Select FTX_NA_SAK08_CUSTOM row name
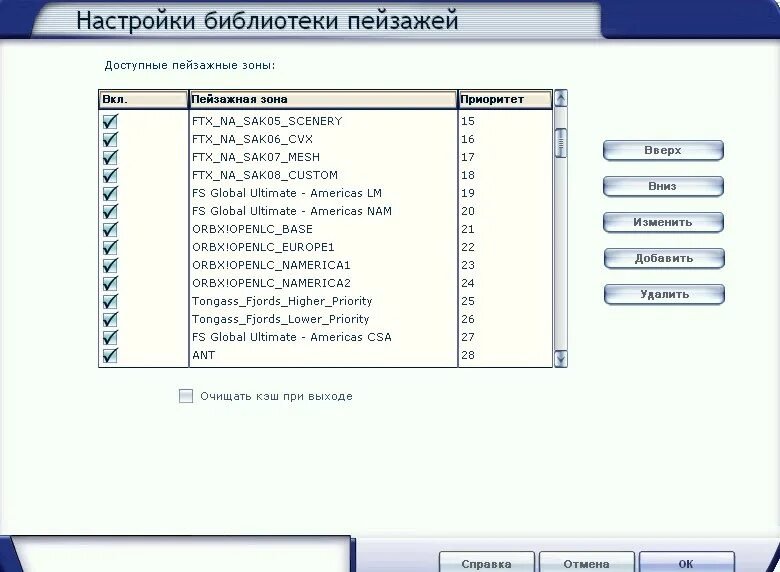The width and height of the screenshot is (780, 572). (x=265, y=175)
